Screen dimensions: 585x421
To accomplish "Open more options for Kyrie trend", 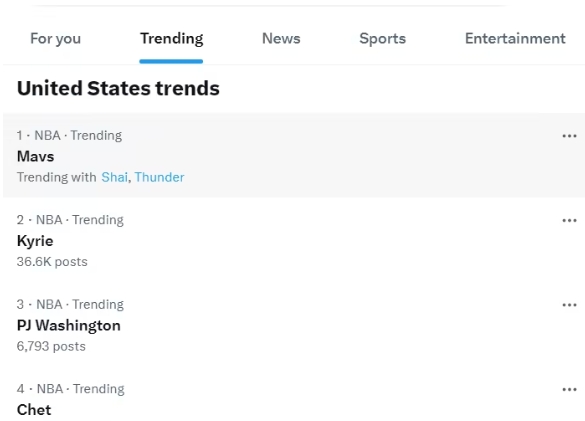I will point(569,221).
